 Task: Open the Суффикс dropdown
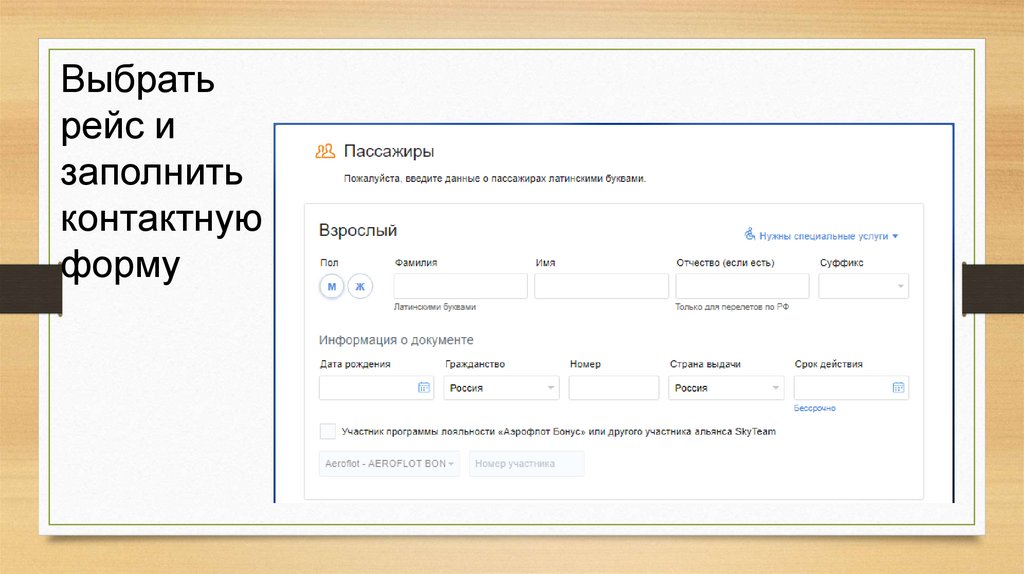tap(863, 286)
